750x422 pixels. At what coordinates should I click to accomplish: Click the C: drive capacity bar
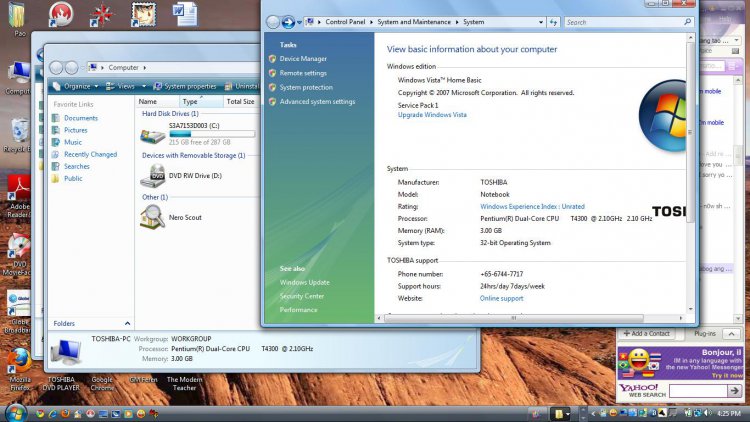212,134
